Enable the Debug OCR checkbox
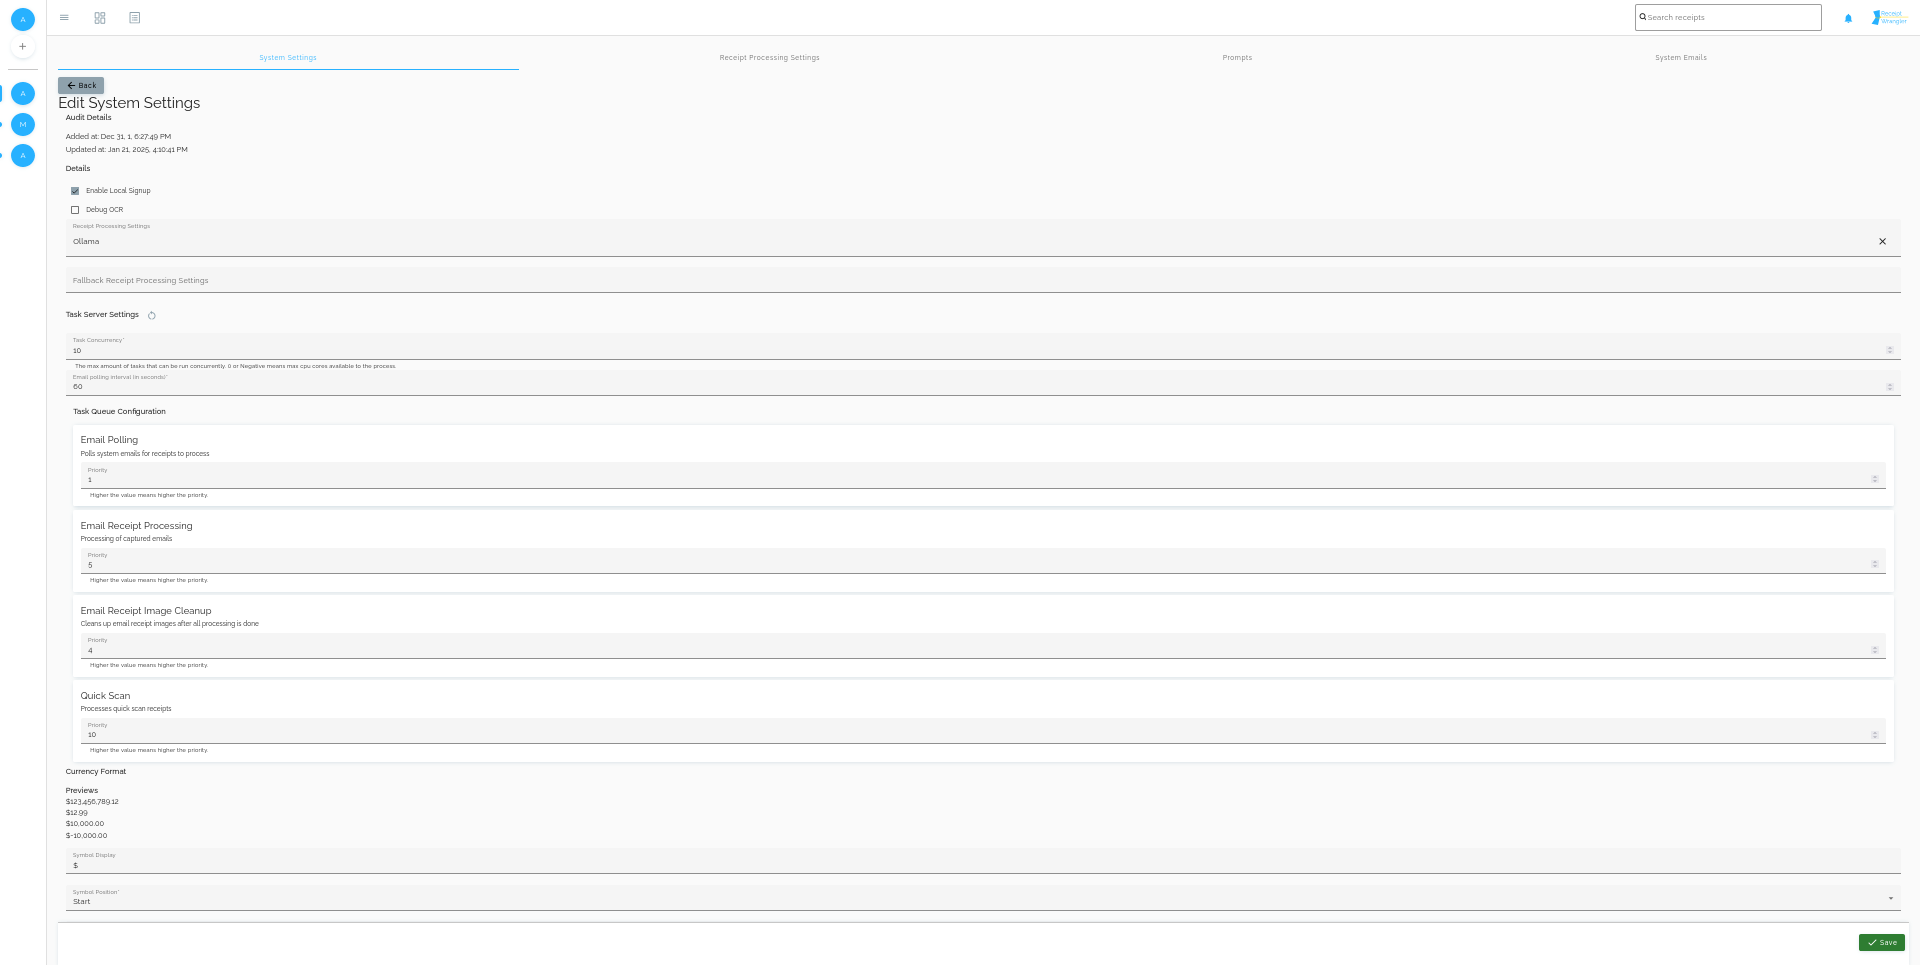 coord(75,210)
